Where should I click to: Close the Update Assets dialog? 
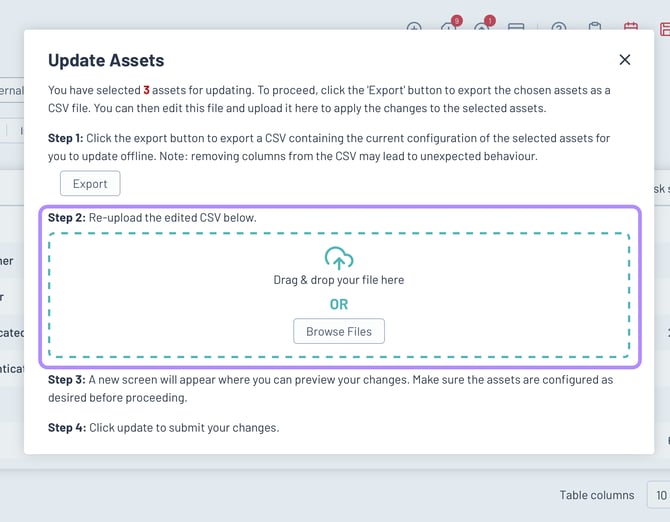pos(625,60)
